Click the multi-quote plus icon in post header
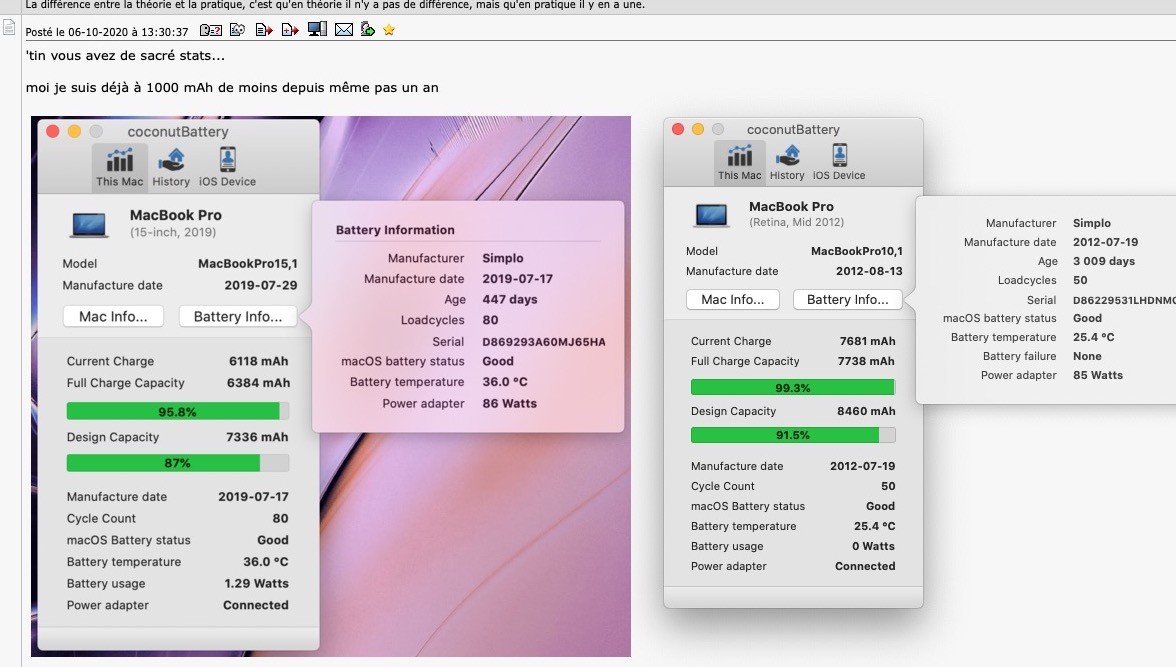 tap(290, 30)
